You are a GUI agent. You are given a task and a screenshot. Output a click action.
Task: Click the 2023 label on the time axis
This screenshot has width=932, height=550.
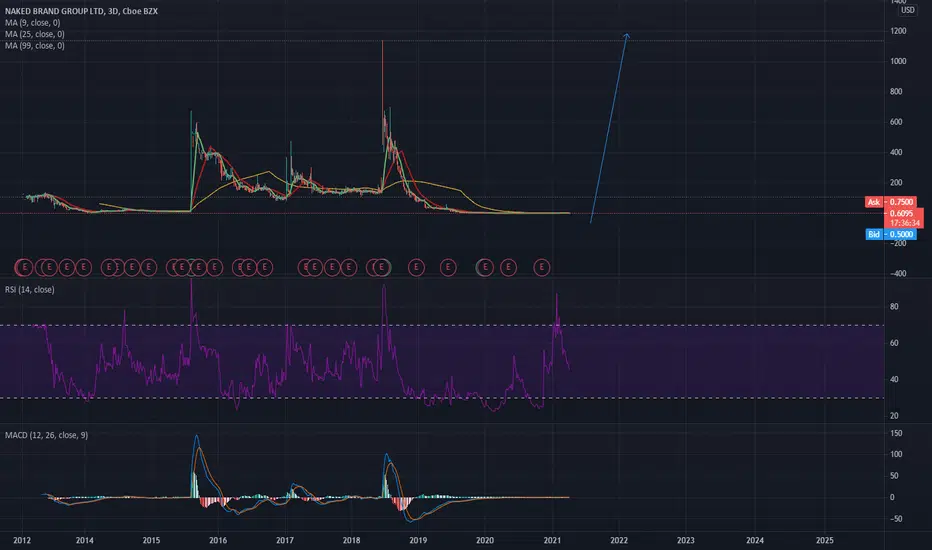(x=685, y=540)
